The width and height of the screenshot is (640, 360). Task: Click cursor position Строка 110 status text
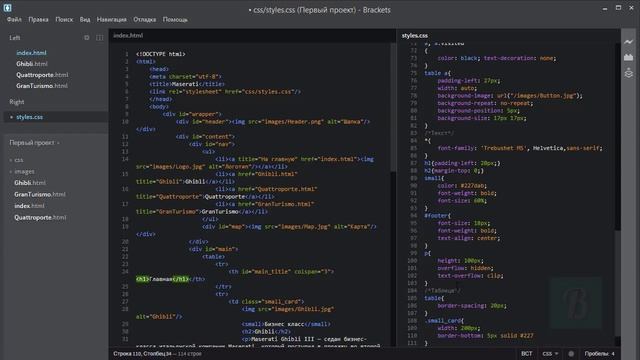[142, 354]
